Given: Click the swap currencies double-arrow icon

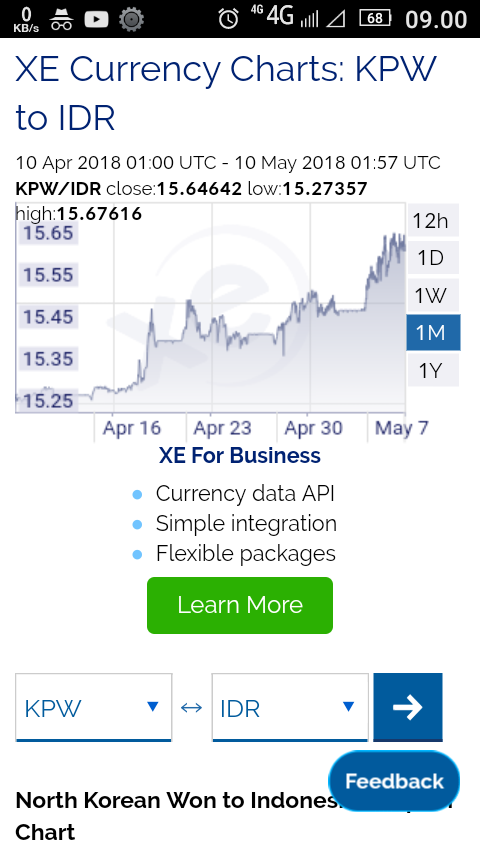Looking at the screenshot, I should 191,707.
